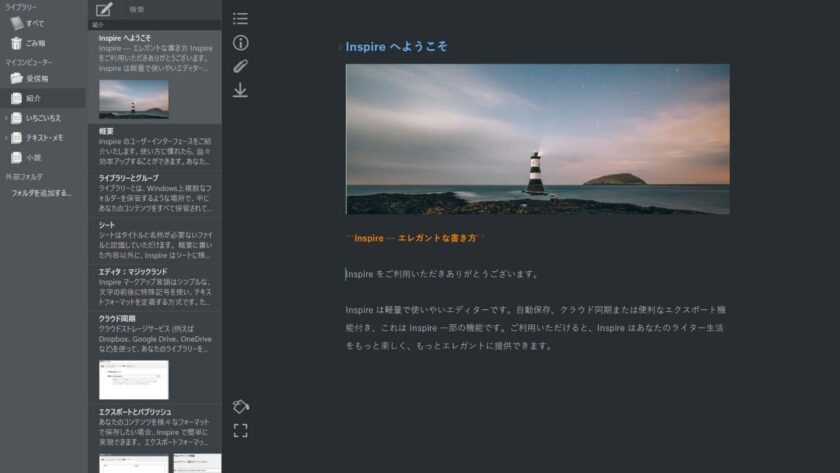Click the orange Inspire — エレガントな書き方 text
840x473 pixels.
pyautogui.click(x=415, y=238)
